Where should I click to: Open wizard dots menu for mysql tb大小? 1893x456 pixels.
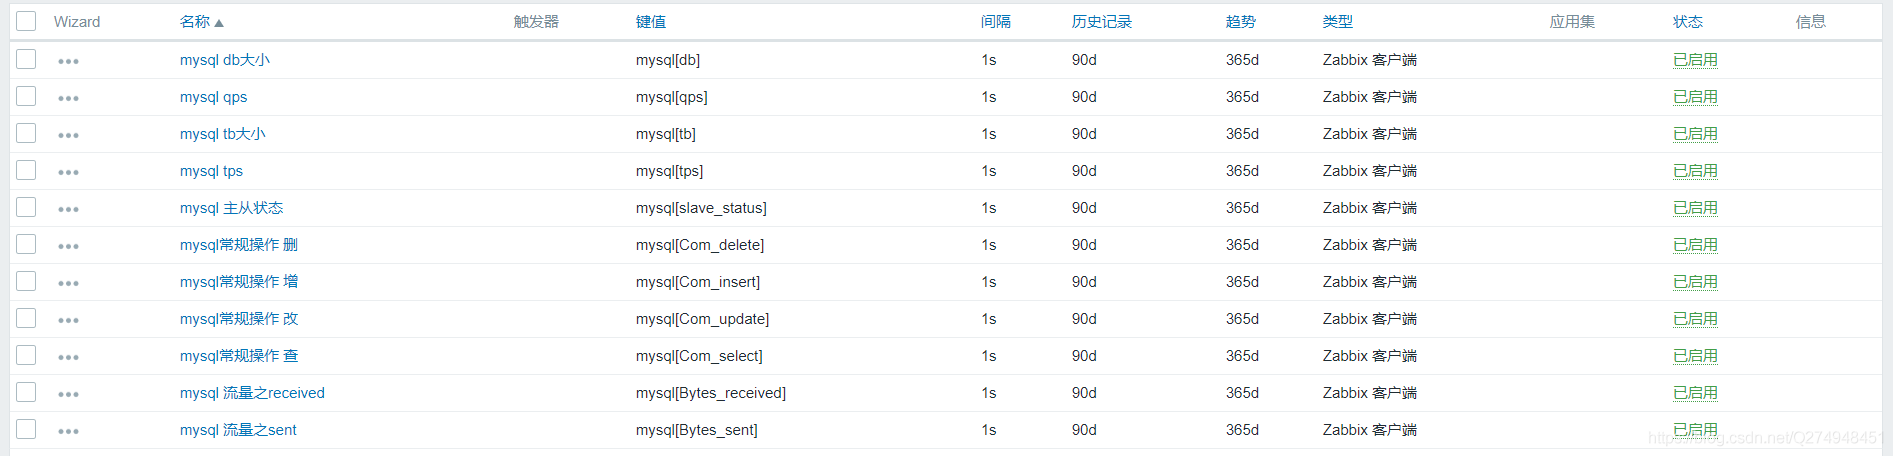tap(68, 135)
